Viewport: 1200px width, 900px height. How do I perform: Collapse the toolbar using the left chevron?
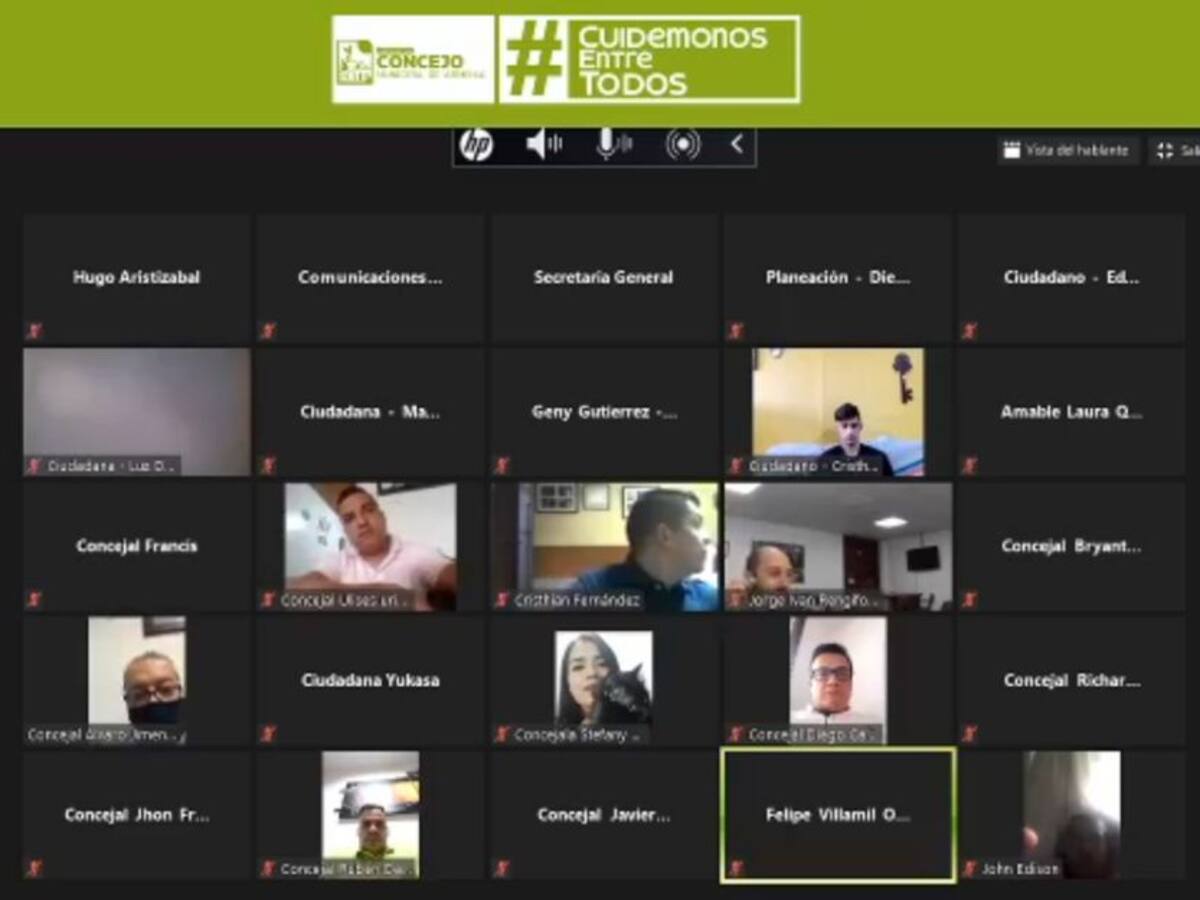click(736, 144)
